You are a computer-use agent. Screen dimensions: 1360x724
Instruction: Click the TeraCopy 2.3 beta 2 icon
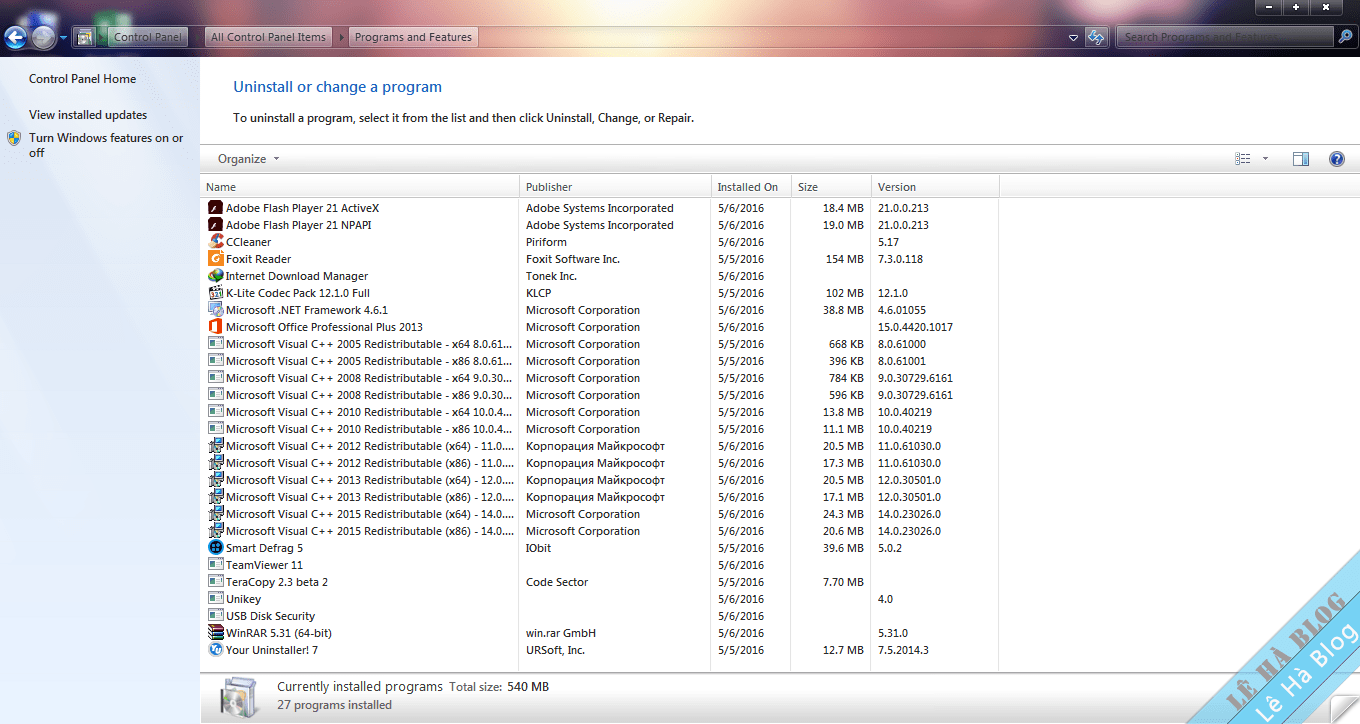coord(215,582)
